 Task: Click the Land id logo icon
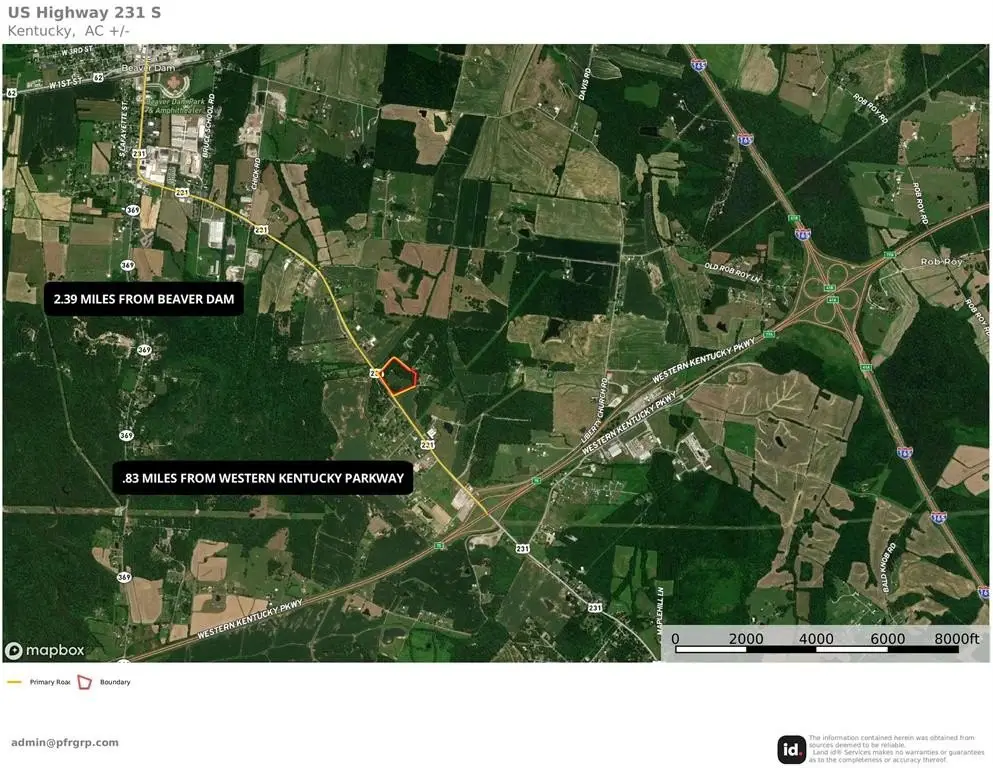pos(792,749)
